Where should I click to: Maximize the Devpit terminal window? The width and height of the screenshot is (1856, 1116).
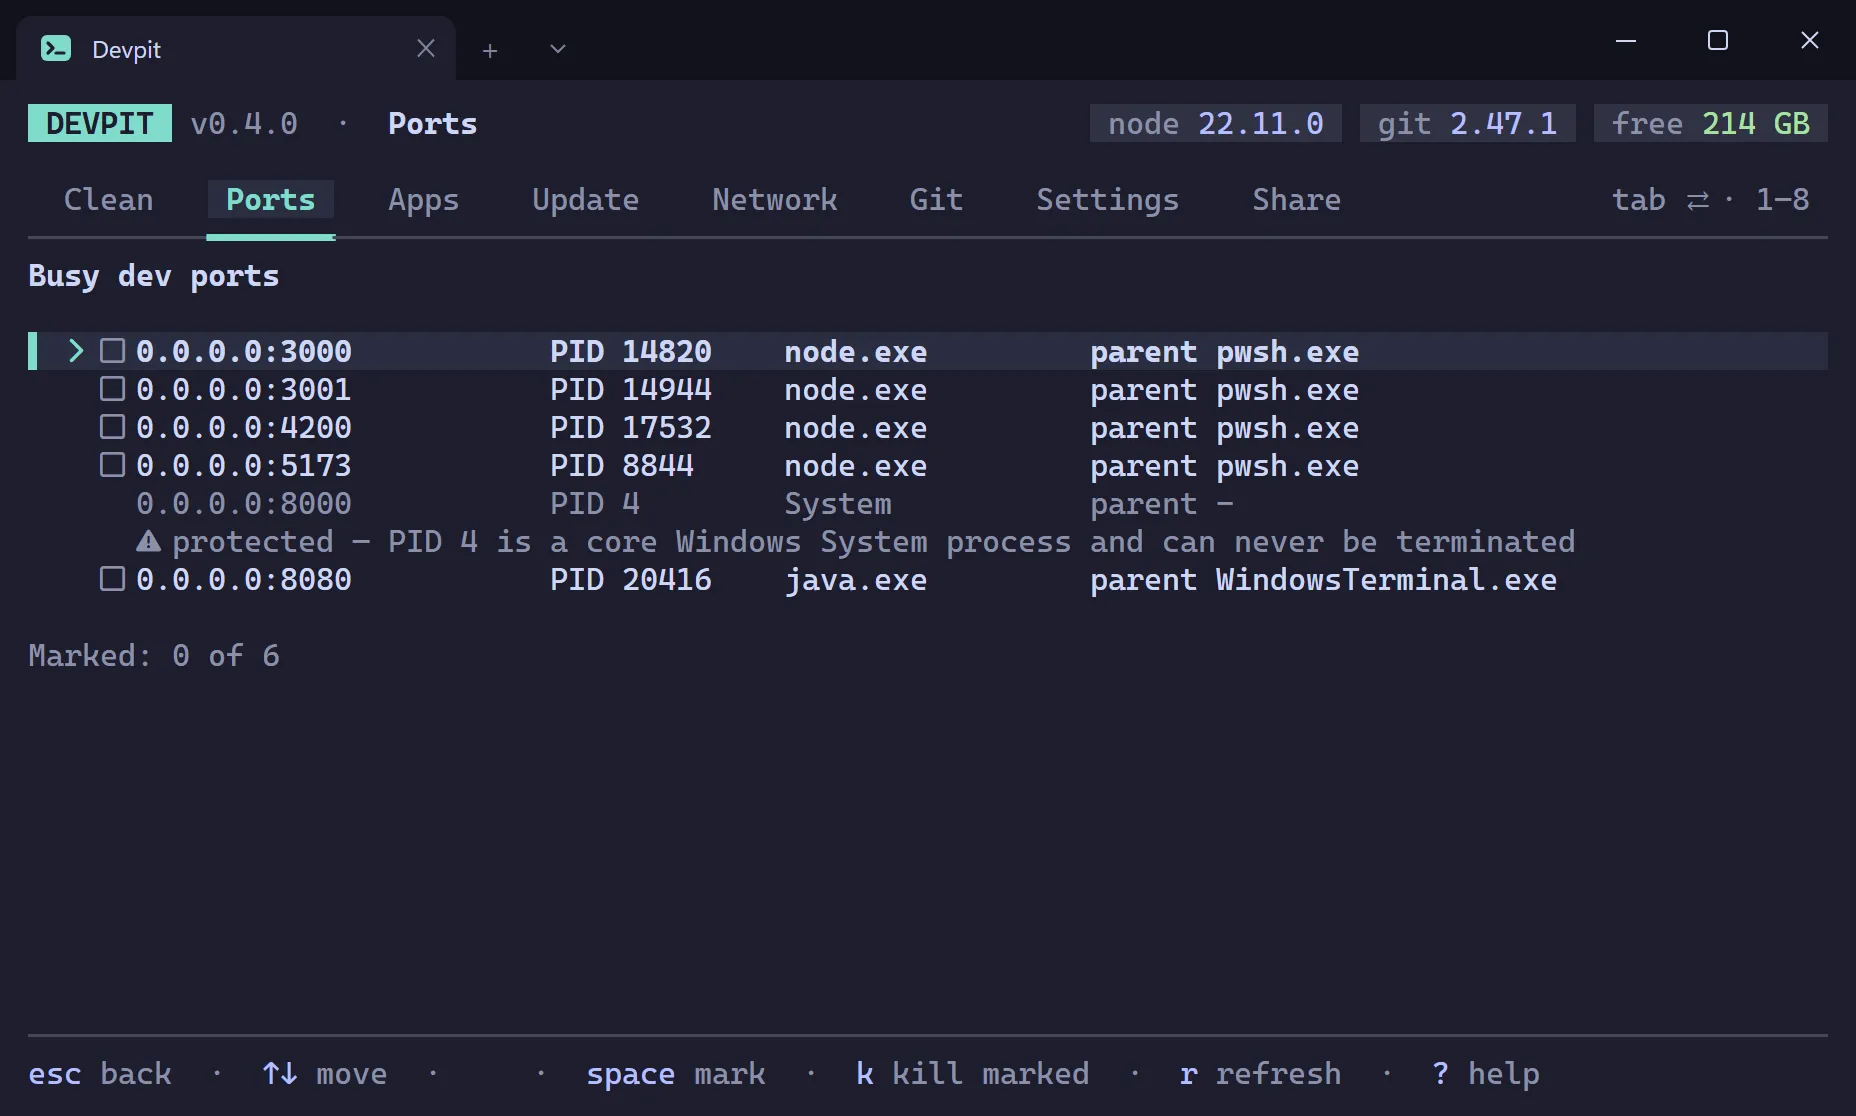coord(1718,40)
